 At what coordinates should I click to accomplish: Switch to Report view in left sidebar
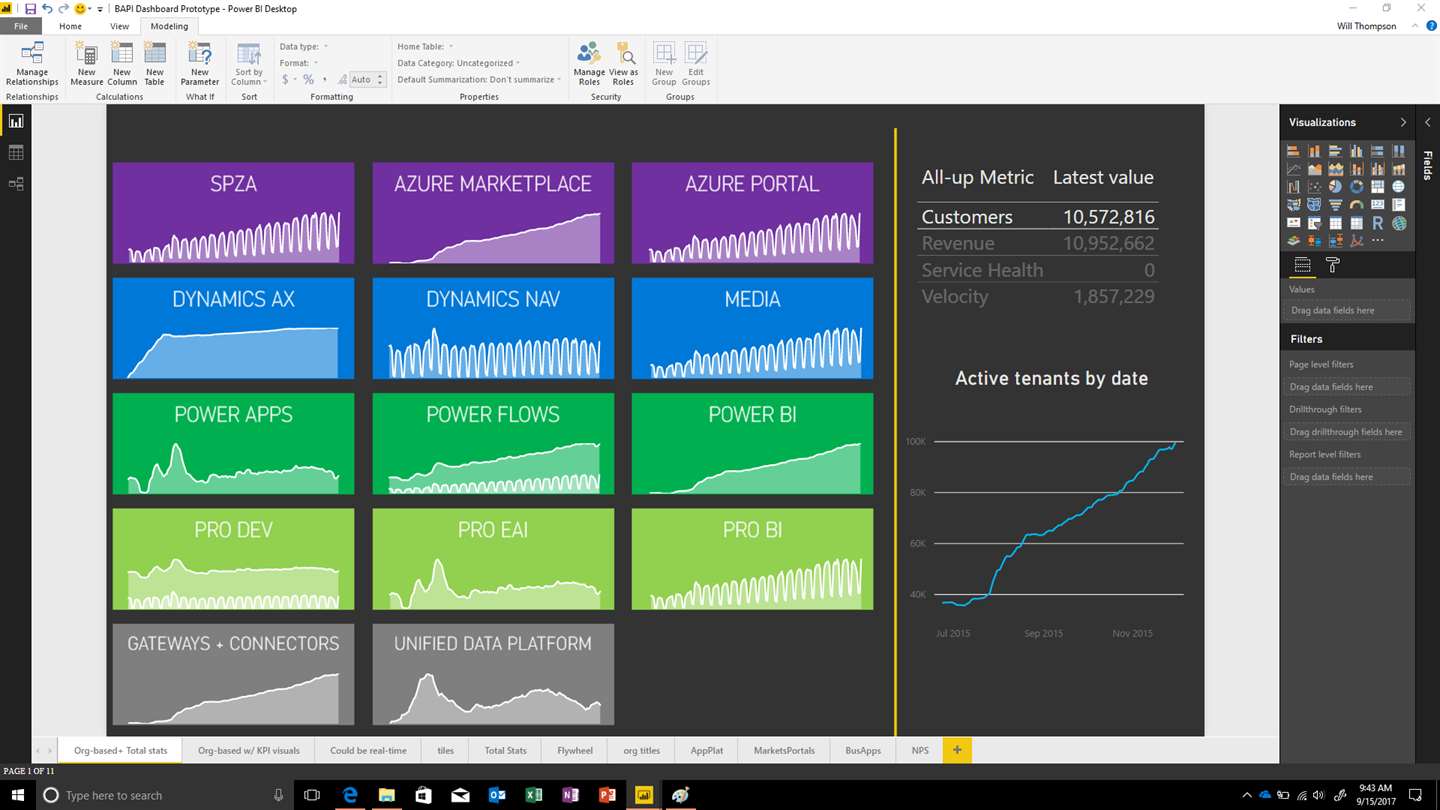[16, 121]
